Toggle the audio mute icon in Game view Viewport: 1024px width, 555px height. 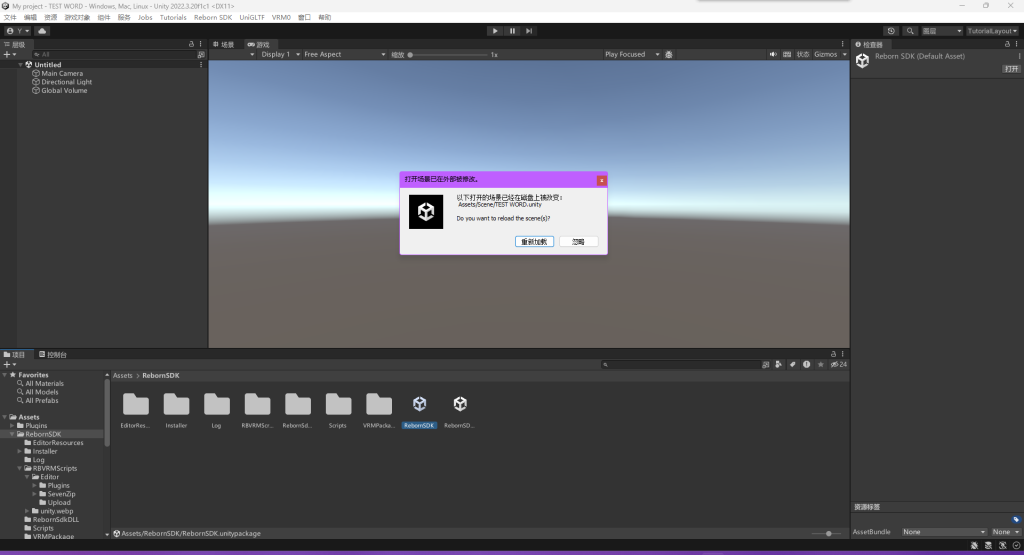(x=772, y=54)
